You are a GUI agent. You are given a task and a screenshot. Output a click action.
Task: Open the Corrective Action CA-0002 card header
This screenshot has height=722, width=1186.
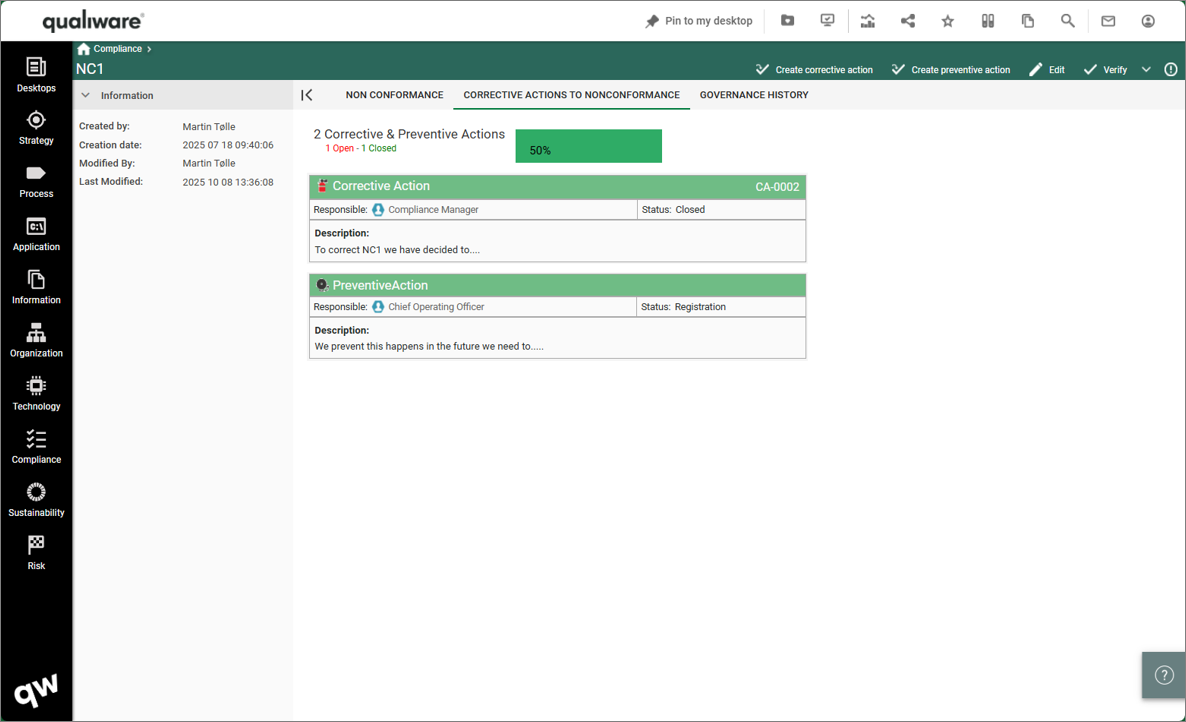tap(557, 187)
